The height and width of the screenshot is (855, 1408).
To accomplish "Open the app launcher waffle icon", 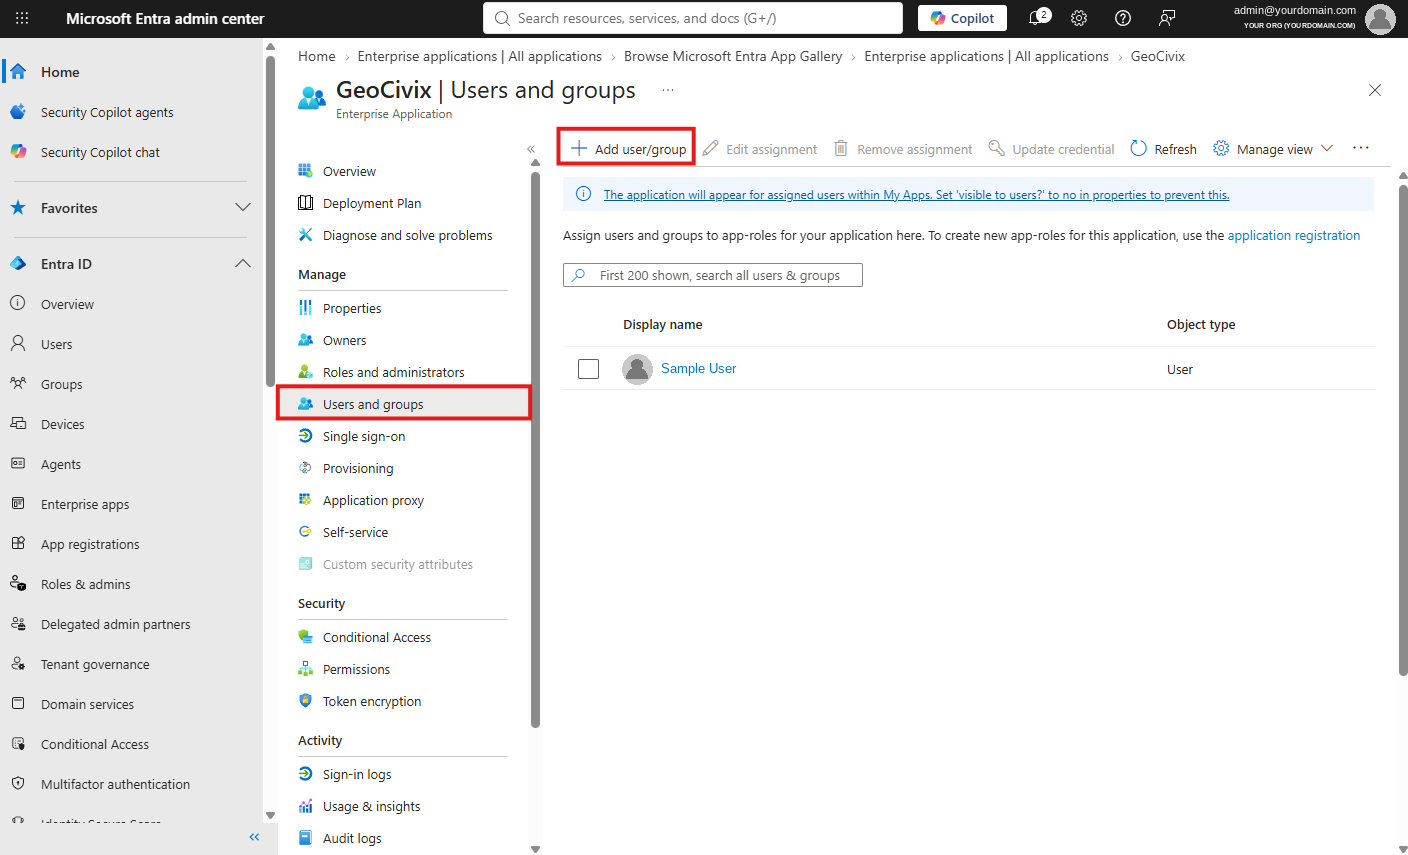I will tap(22, 18).
